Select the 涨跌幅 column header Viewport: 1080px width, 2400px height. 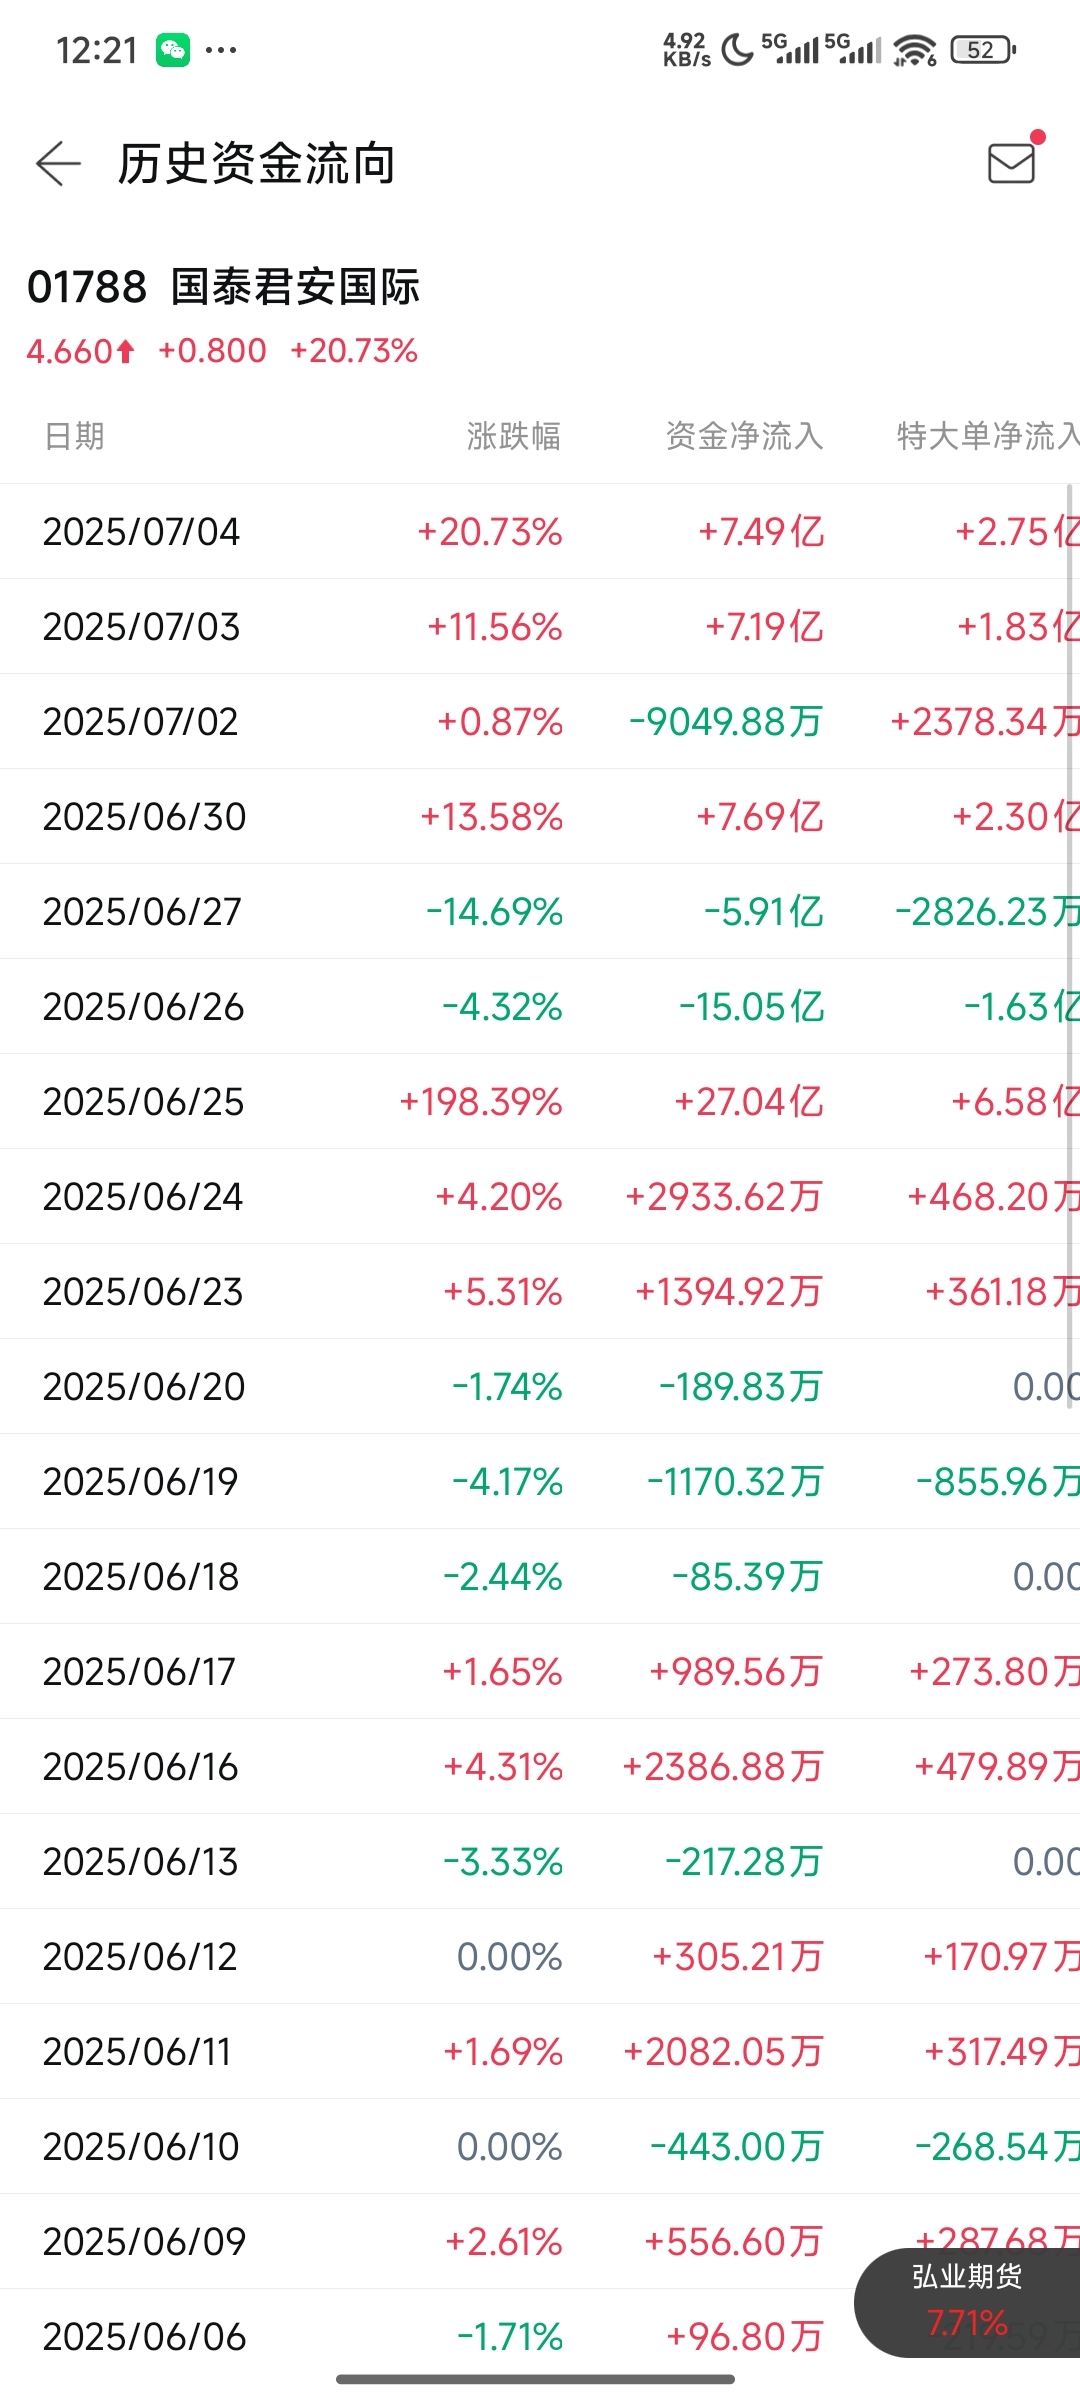(514, 436)
